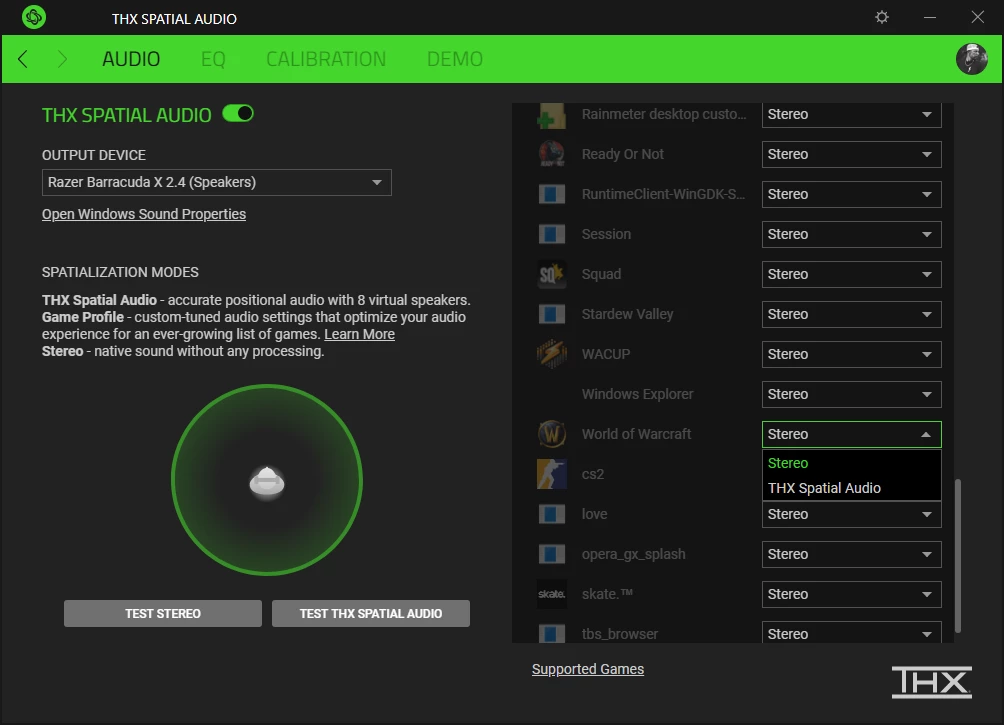
Task: Open skate. audio mode dropdown
Action: tap(852, 594)
